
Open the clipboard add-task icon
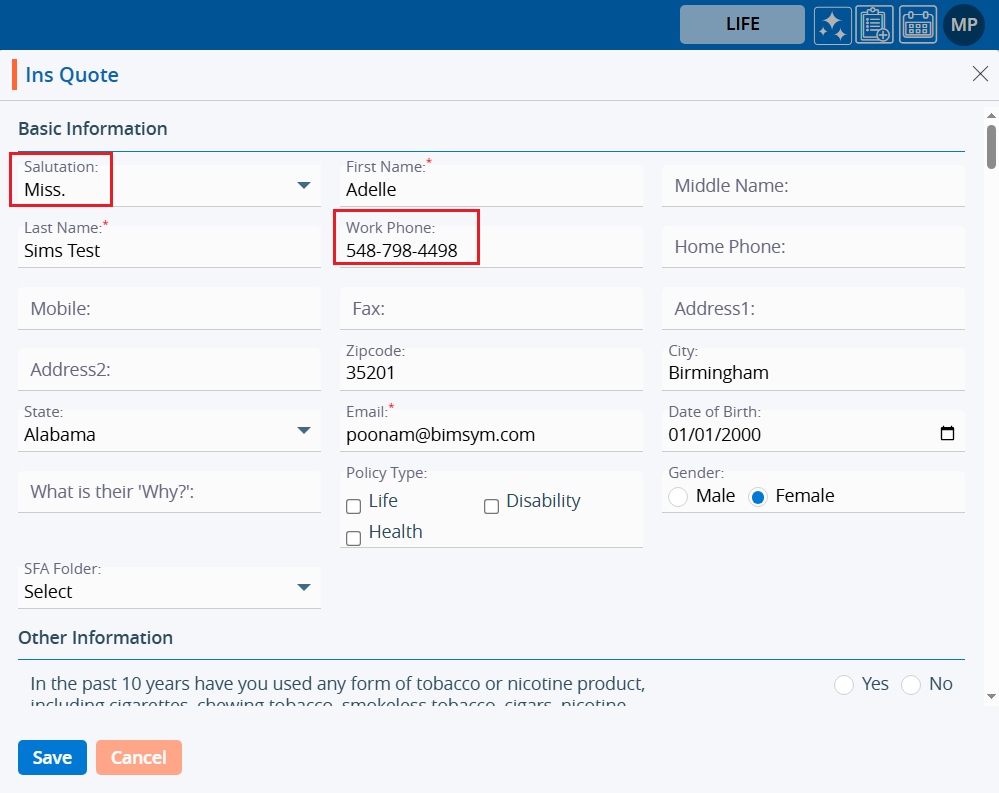point(875,25)
